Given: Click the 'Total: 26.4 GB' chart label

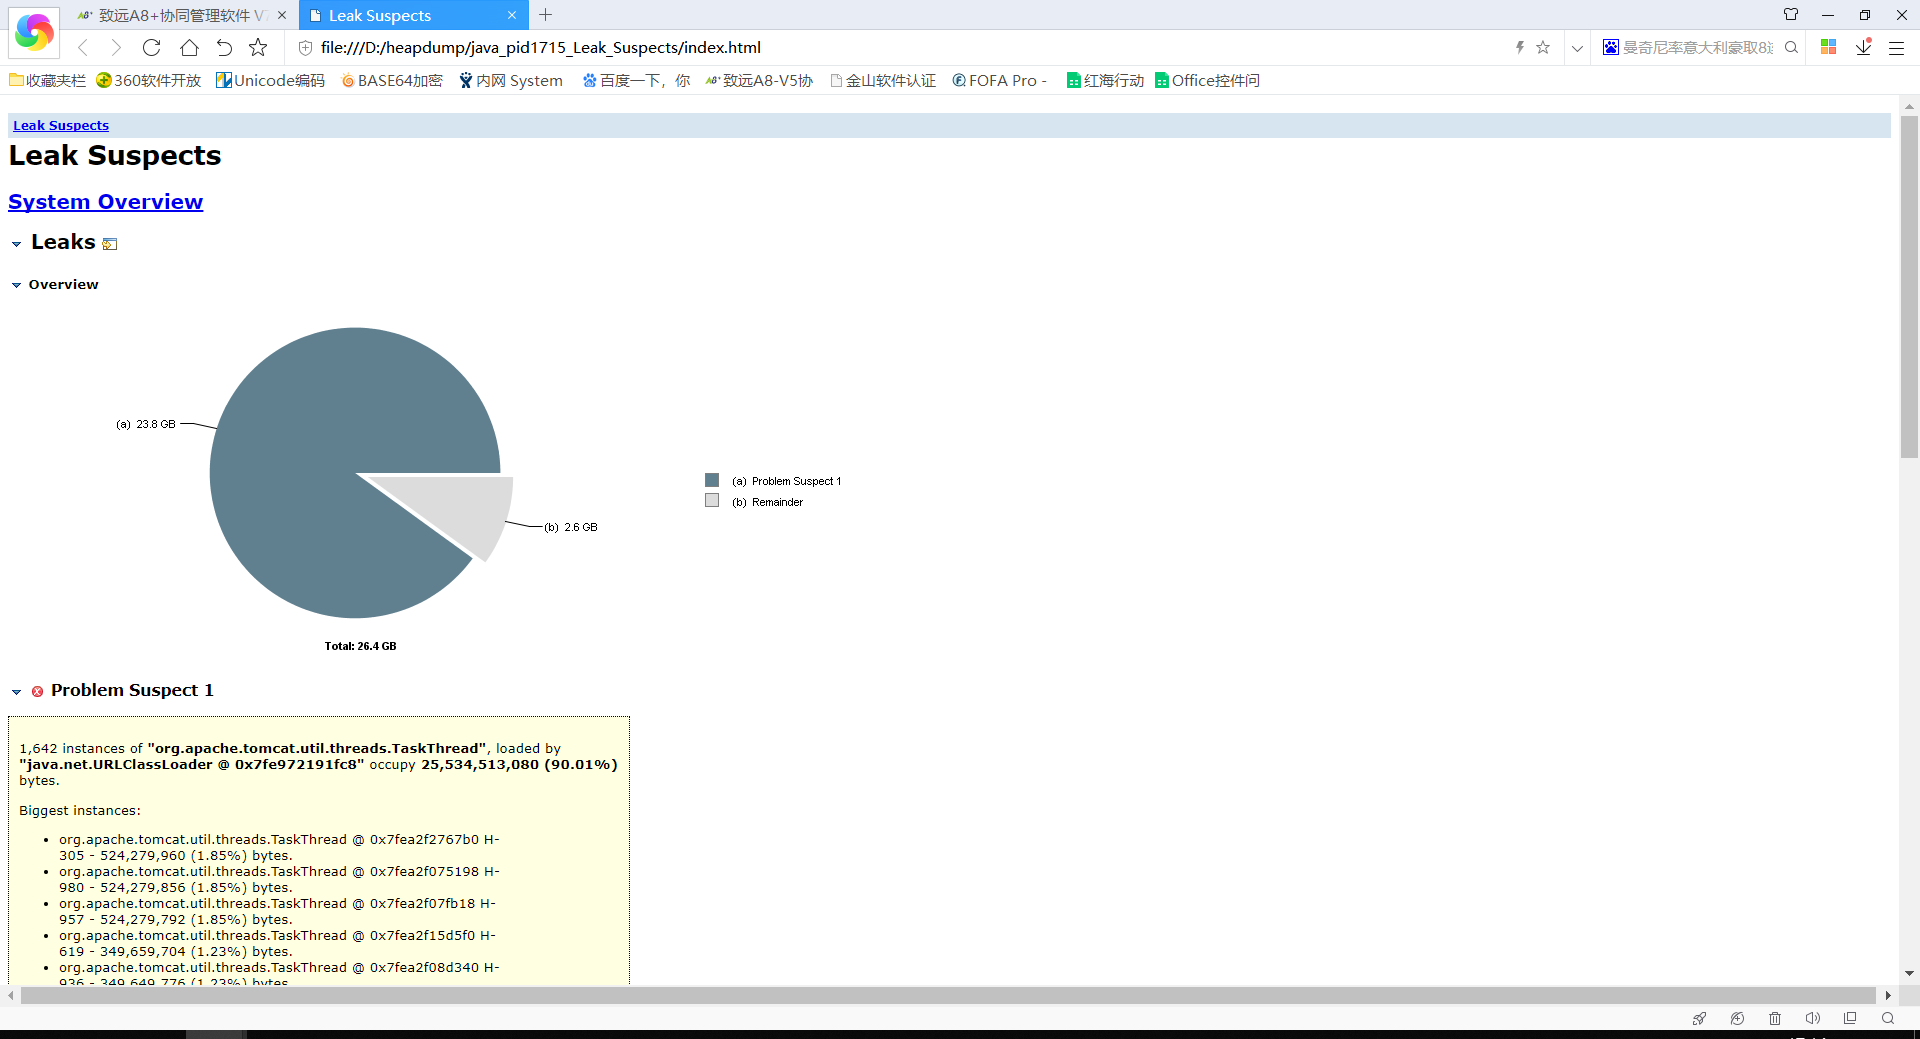Looking at the screenshot, I should (x=360, y=646).
